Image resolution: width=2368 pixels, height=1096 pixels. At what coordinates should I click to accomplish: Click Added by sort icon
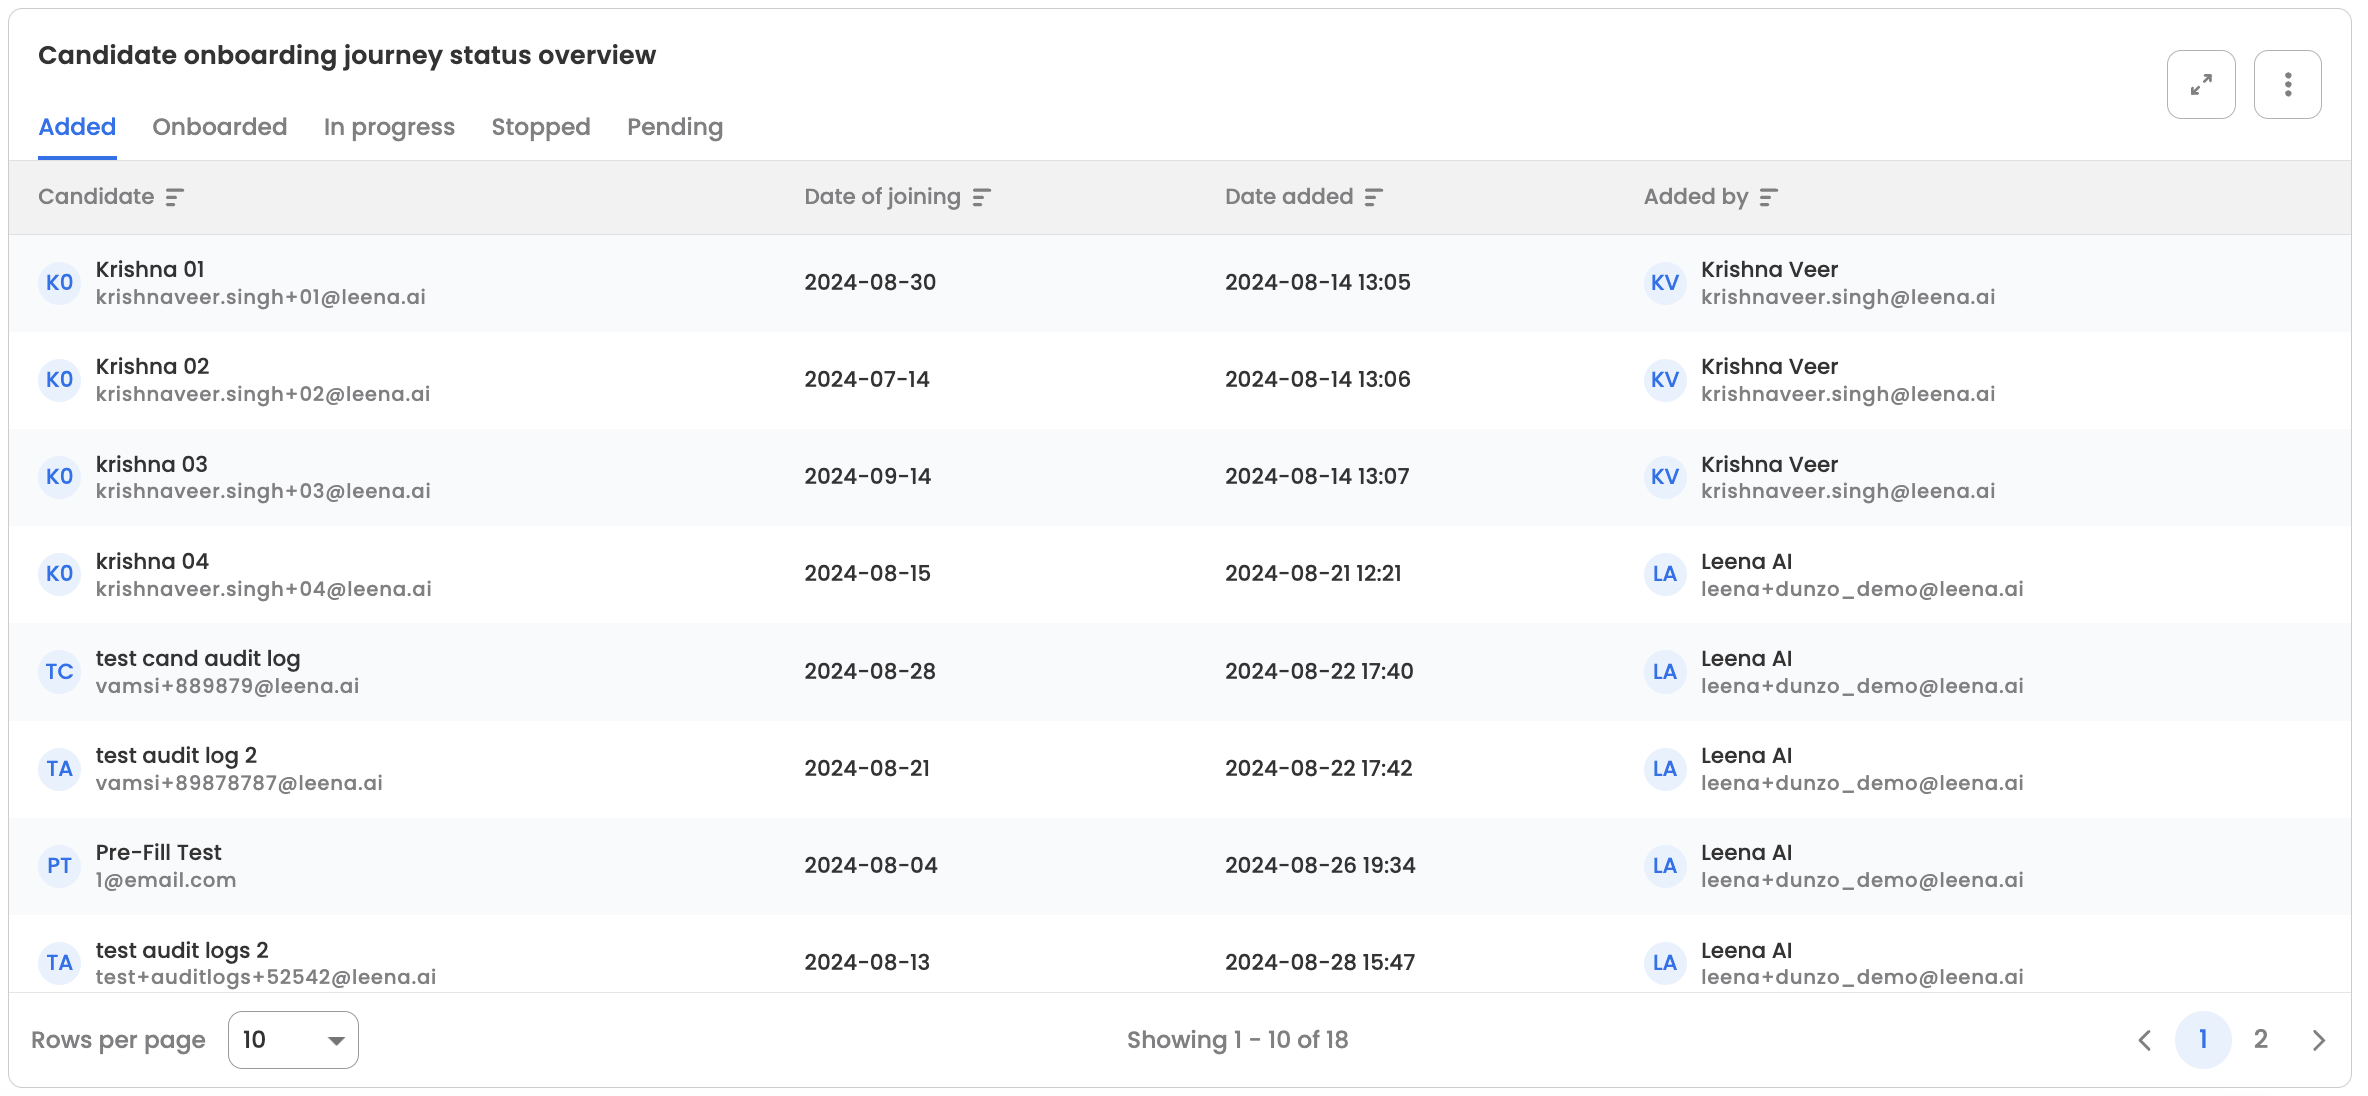(1768, 197)
